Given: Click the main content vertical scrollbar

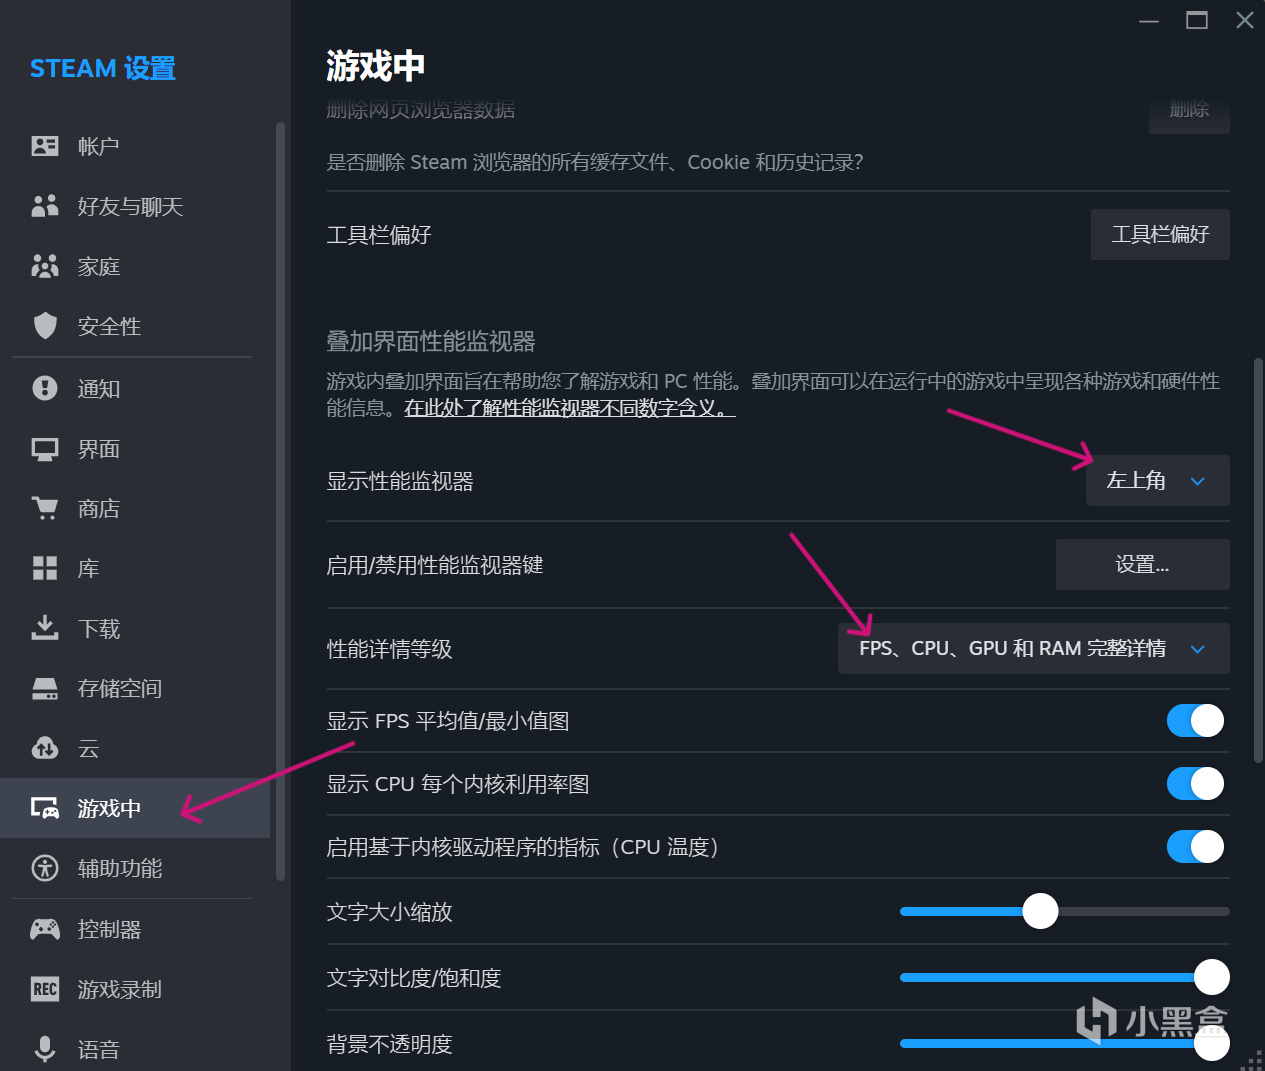Looking at the screenshot, I should click(1258, 560).
